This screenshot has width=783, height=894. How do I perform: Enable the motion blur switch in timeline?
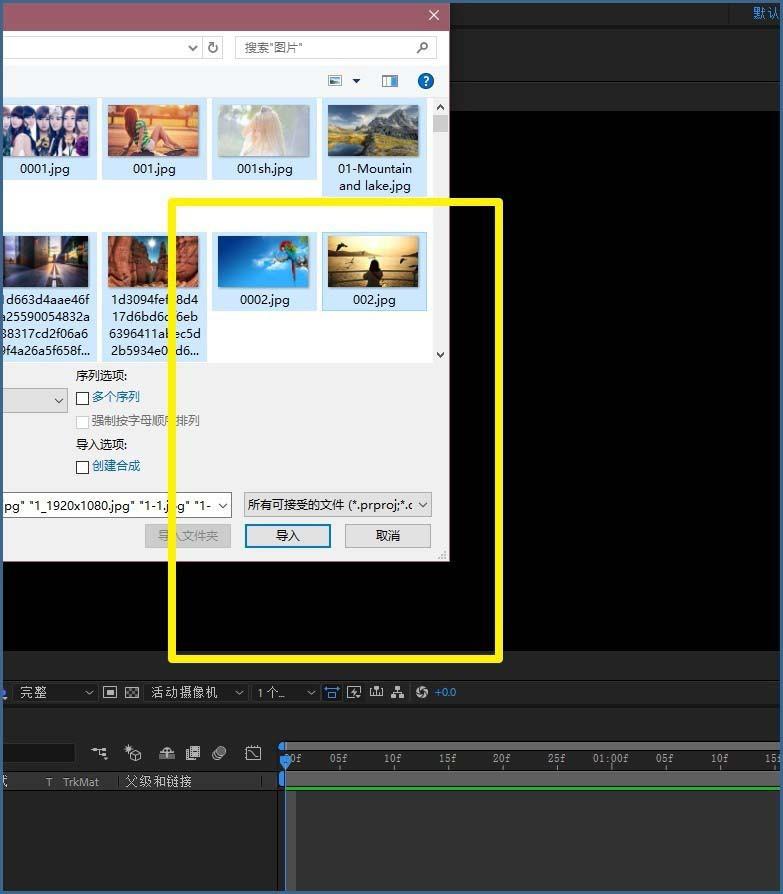[x=219, y=753]
